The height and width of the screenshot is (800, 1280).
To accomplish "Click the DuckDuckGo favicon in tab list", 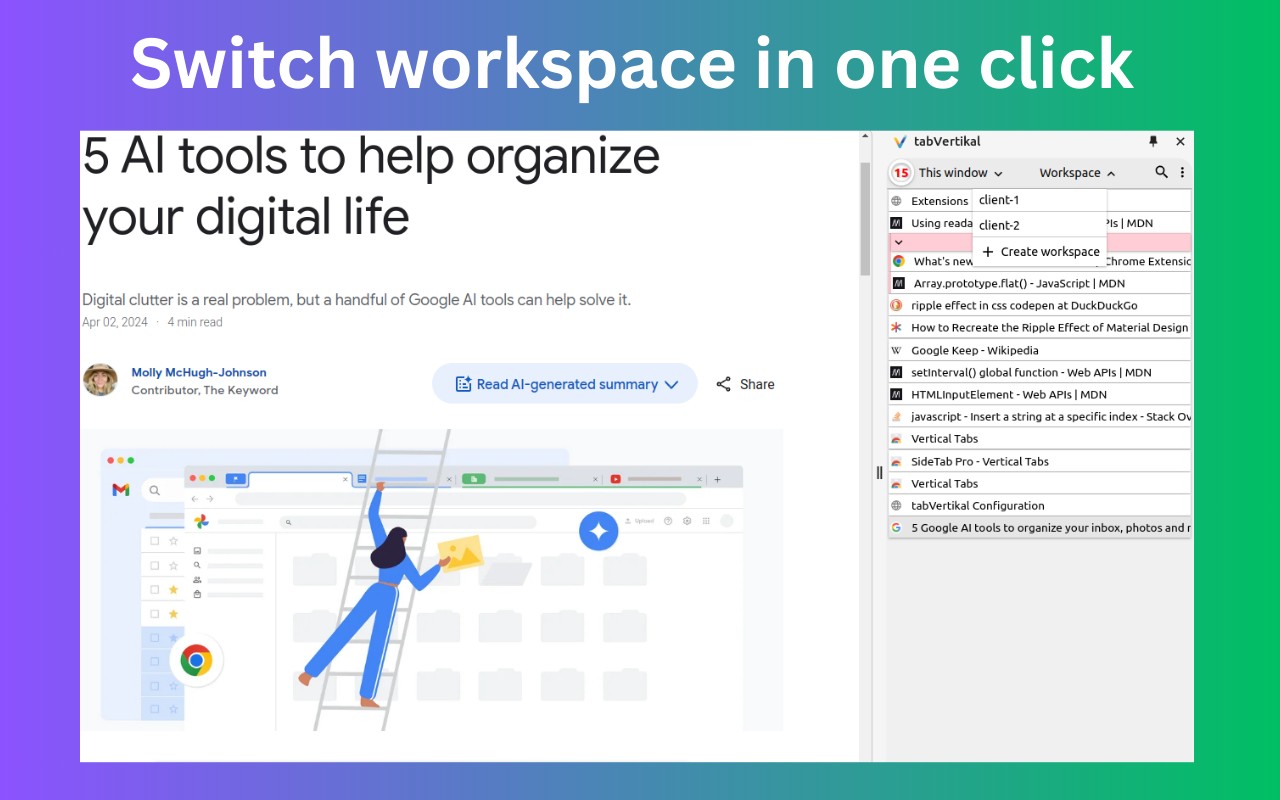I will 897,305.
